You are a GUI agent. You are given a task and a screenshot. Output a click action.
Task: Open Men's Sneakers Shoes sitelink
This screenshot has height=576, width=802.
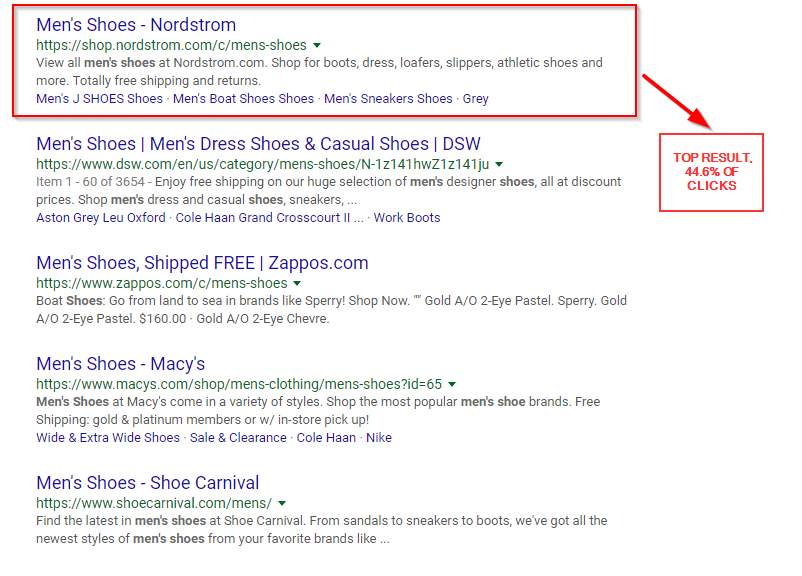pyautogui.click(x=388, y=99)
